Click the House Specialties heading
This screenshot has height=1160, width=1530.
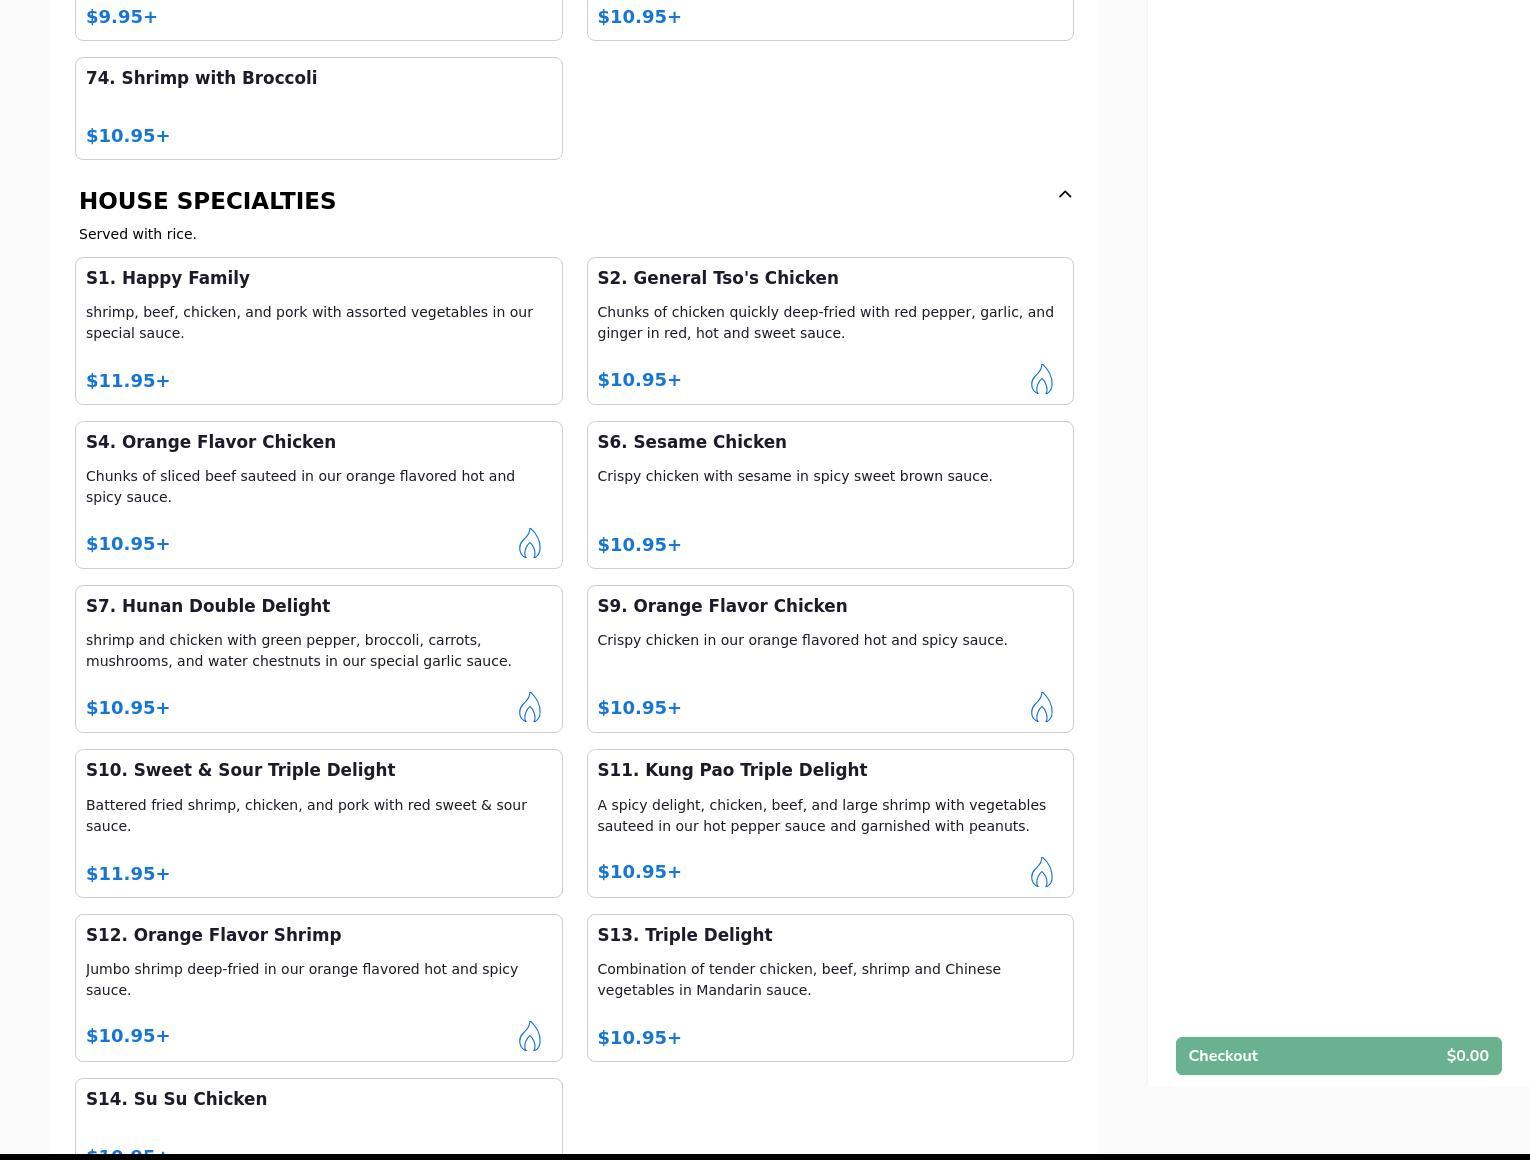[207, 201]
